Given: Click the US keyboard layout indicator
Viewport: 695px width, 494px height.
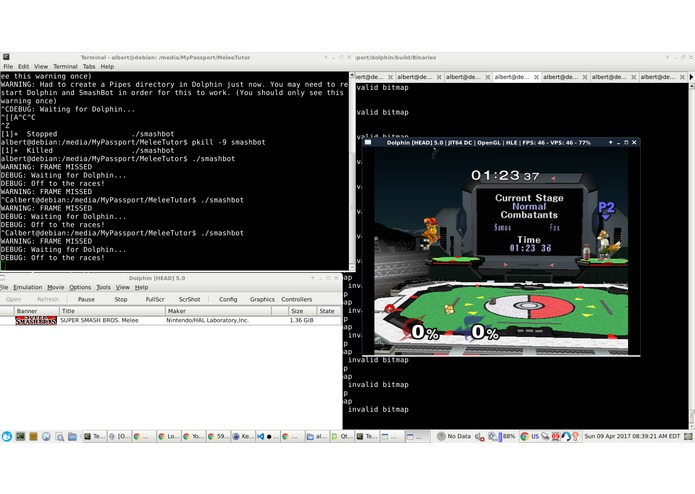Looking at the screenshot, I should click(x=535, y=436).
